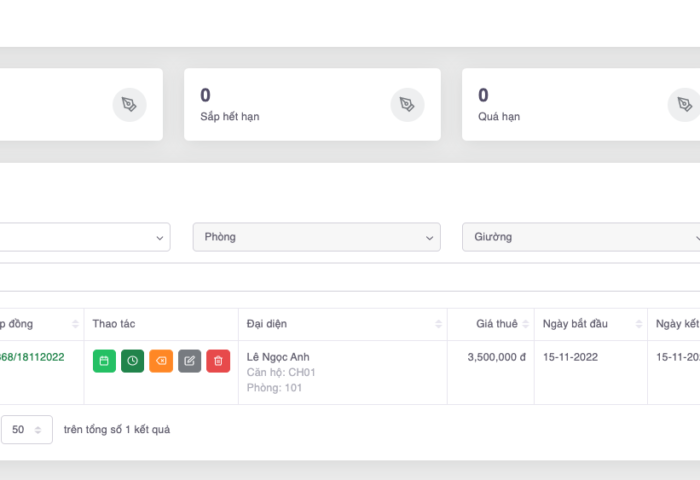Open the Phòng dropdown filter
Viewport: 700px width, 480px height.
[316, 237]
